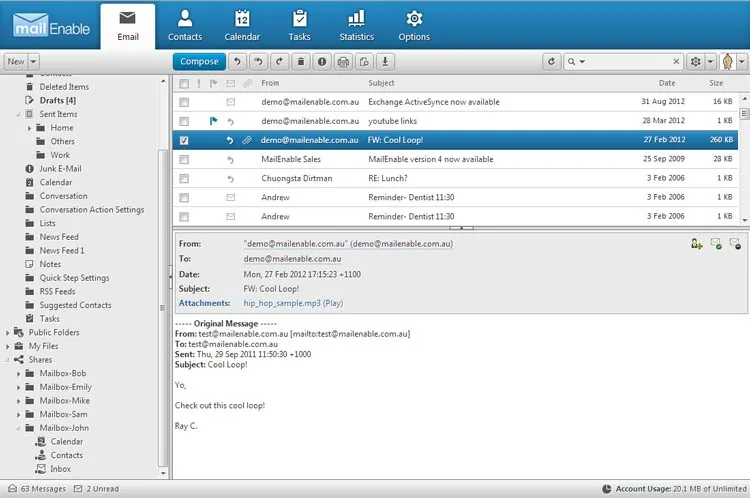Image resolution: width=750 pixels, height=498 pixels.
Task: Click the download message toolbar icon
Action: pyautogui.click(x=385, y=62)
